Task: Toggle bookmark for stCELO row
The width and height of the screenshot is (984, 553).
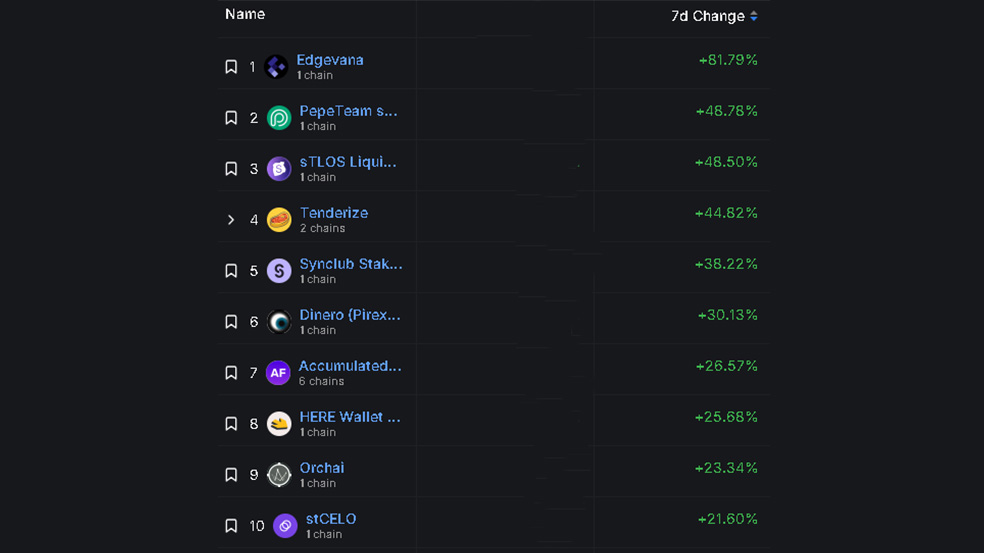Action: [x=231, y=526]
